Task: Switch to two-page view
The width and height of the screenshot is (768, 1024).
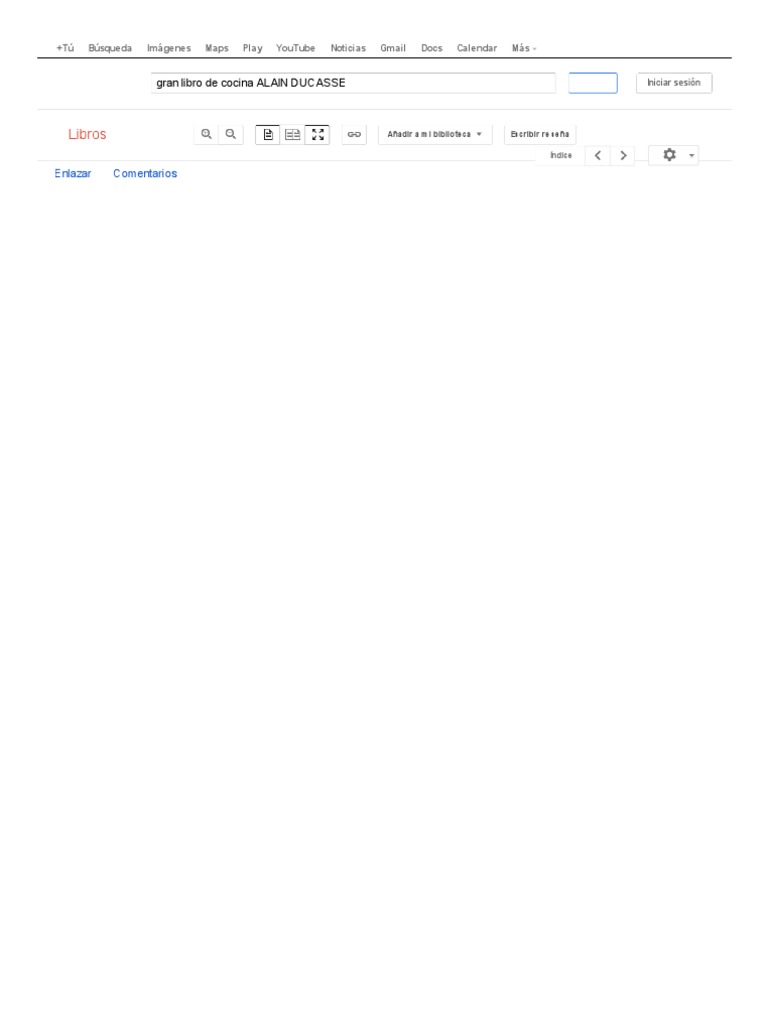Action: click(x=293, y=135)
